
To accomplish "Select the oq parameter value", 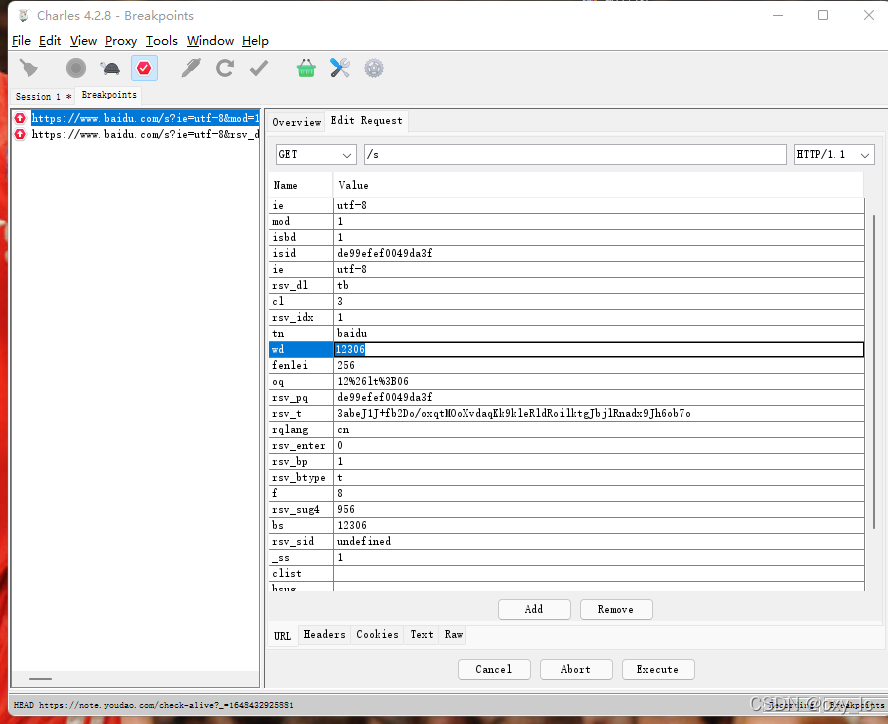I will pyautogui.click(x=599, y=381).
